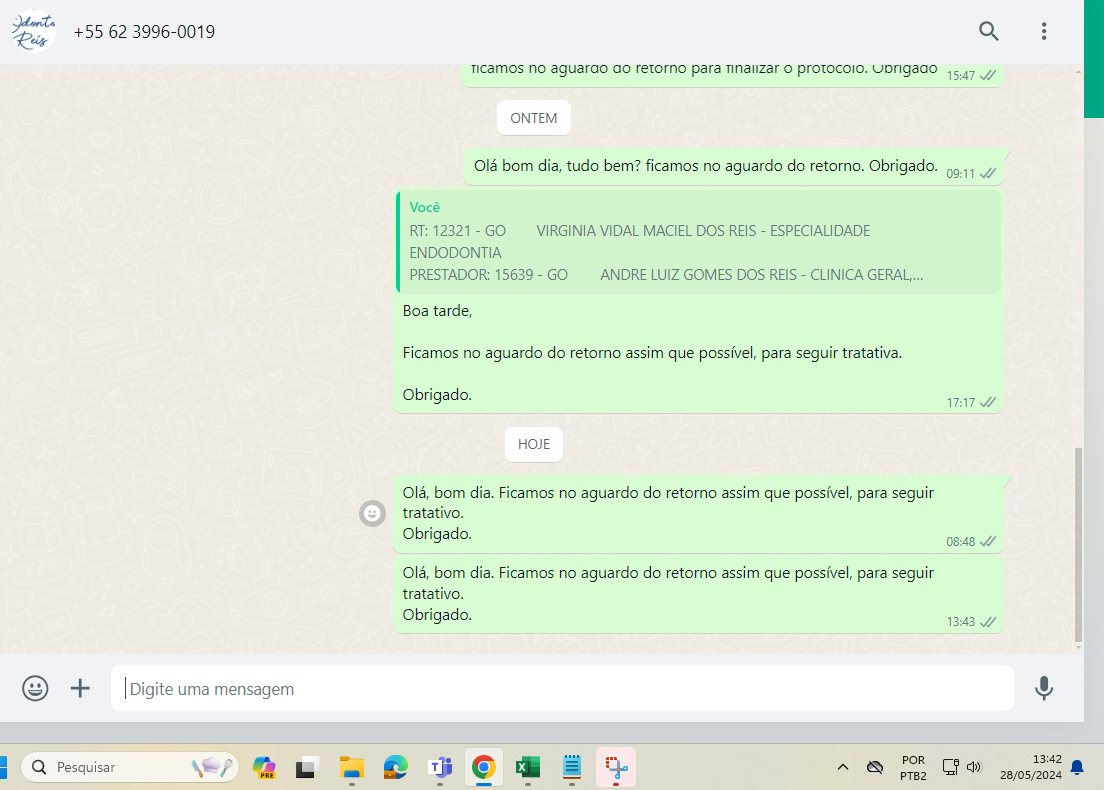Start voice message with microphone icon

(1043, 688)
